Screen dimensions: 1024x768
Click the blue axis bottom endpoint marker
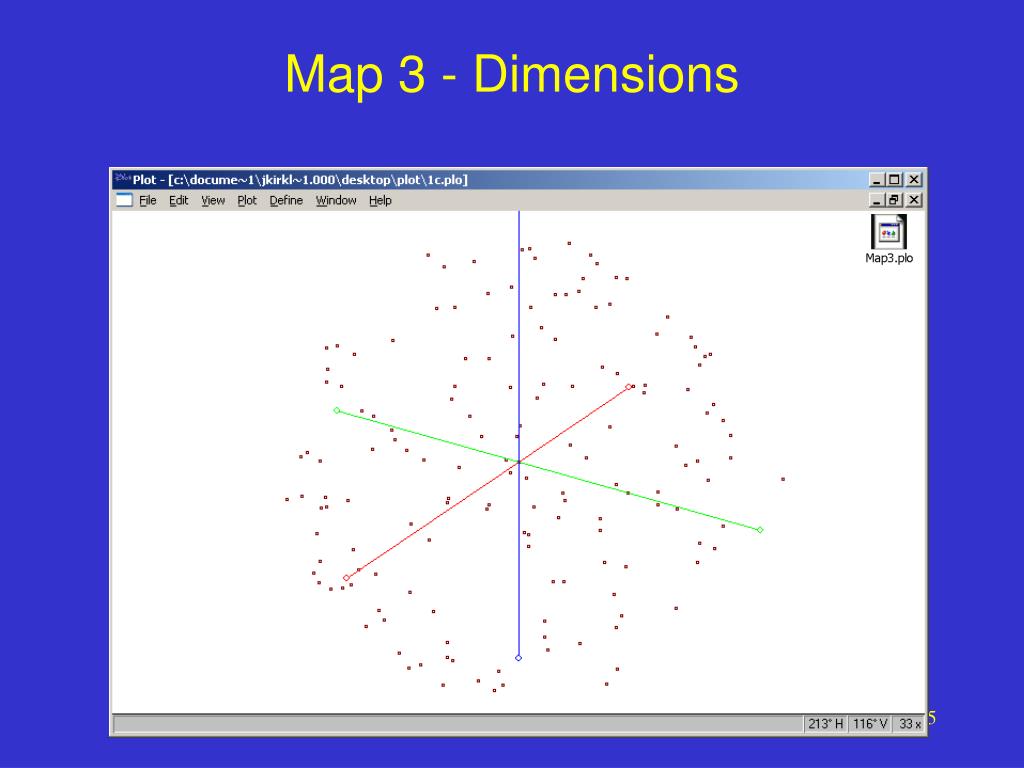pos(519,658)
